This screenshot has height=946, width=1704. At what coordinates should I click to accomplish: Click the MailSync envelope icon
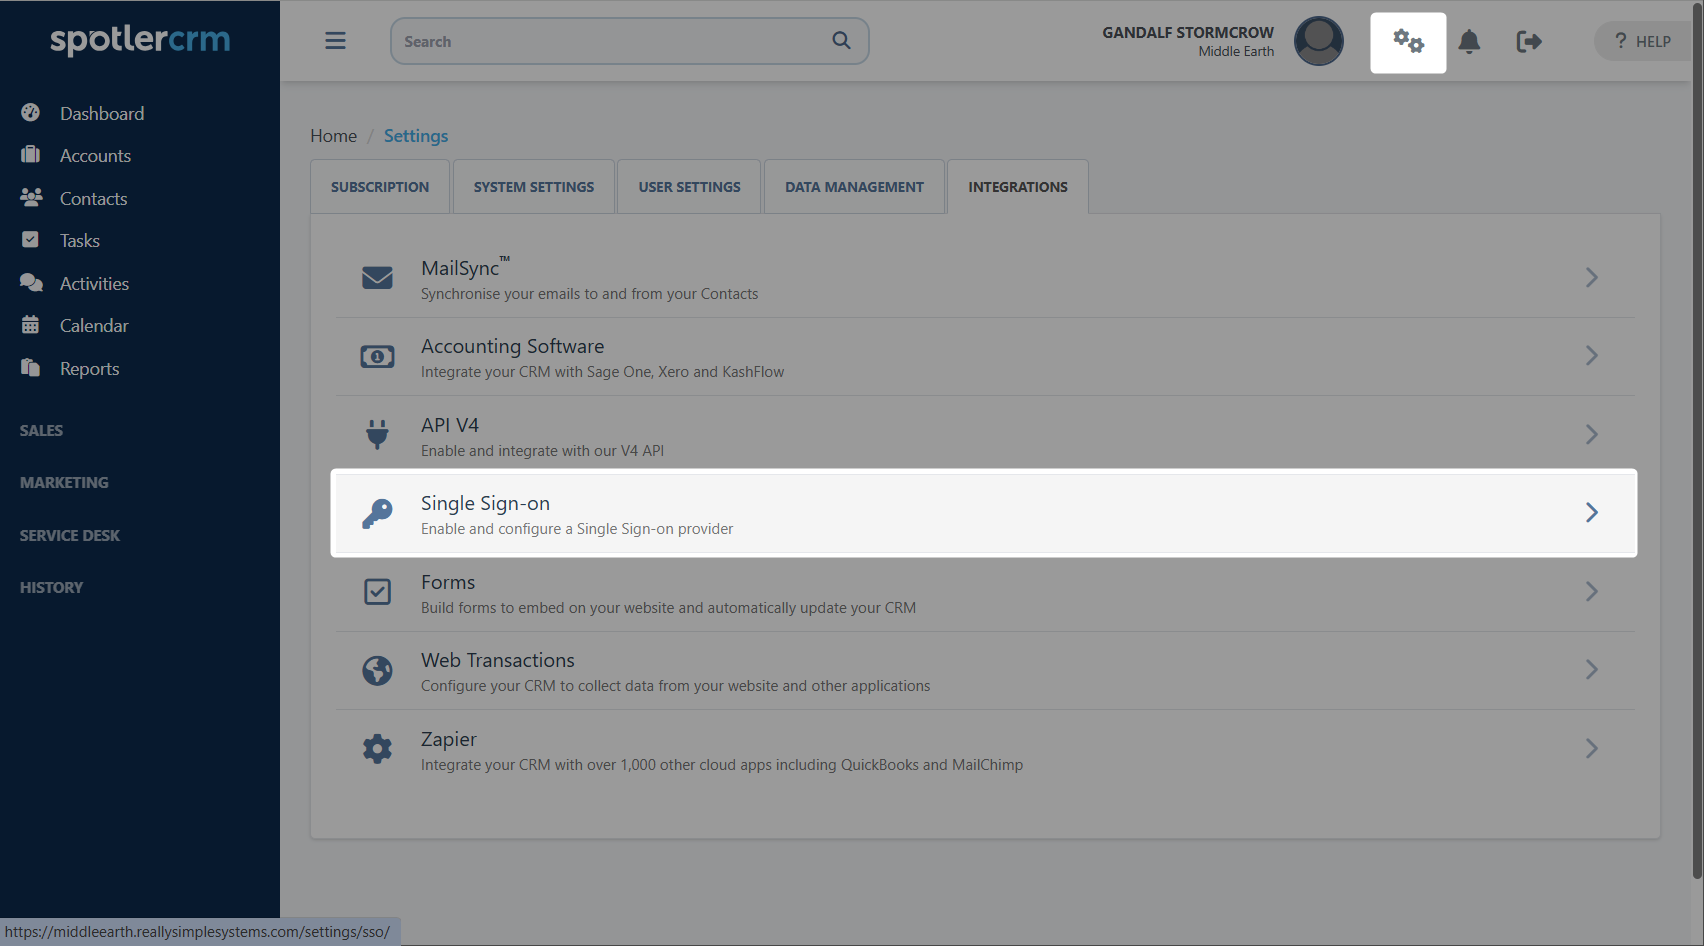tap(377, 278)
